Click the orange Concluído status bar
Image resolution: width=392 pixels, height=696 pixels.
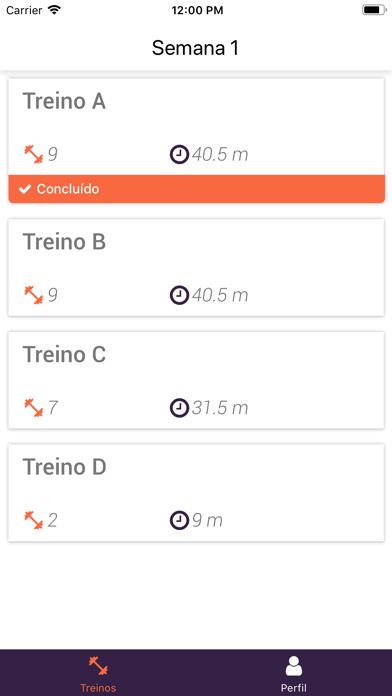196,189
